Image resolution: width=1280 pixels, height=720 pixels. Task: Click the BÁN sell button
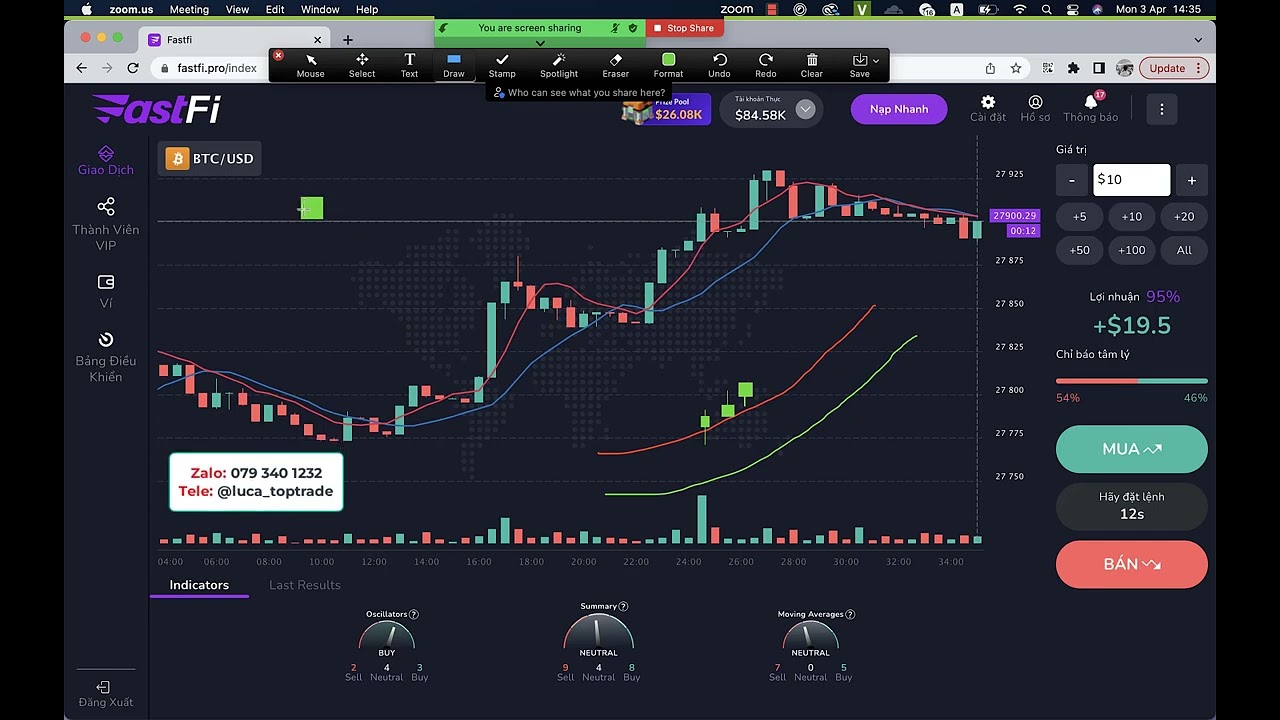tap(1132, 564)
